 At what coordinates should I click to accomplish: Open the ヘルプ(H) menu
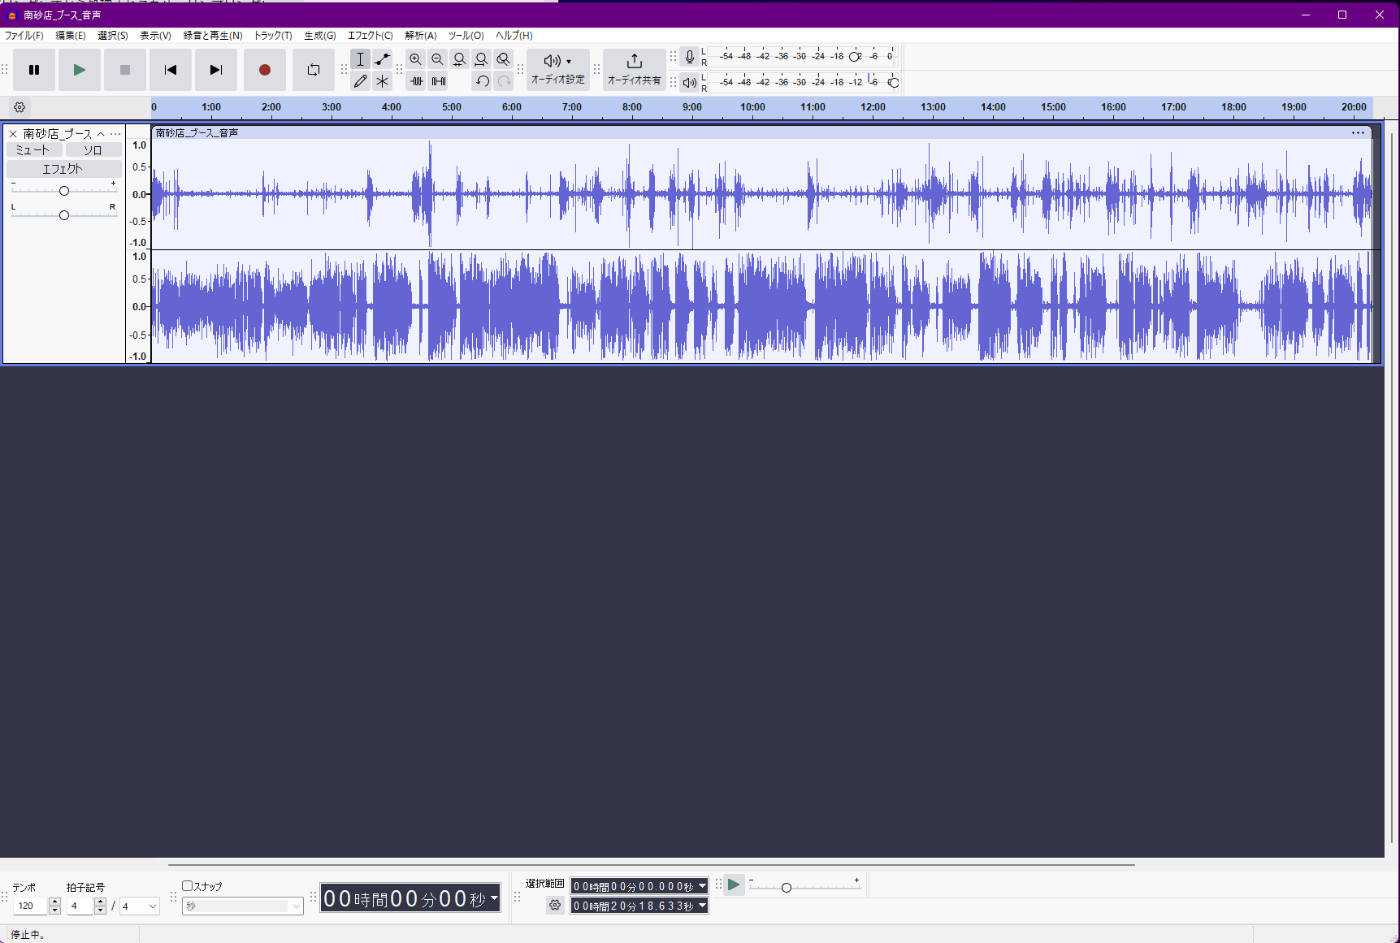click(x=514, y=36)
